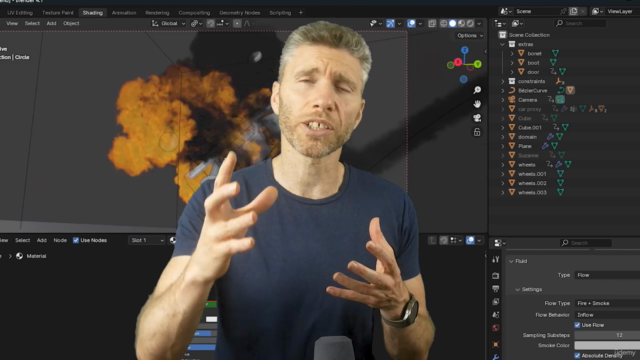This screenshot has height=360, width=640.
Task: Click the outliner Search field
Action: 580,23
